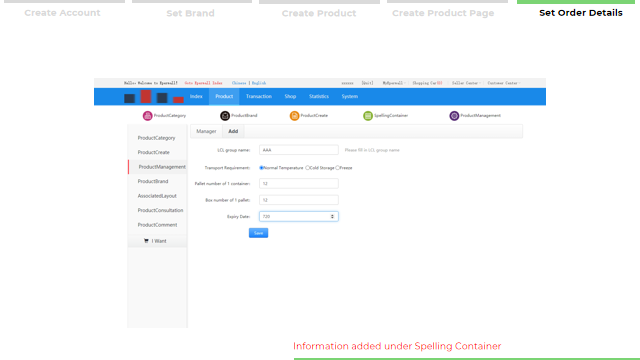
Task: Open AssociatedLayout in left sidebar
Action: click(158, 196)
